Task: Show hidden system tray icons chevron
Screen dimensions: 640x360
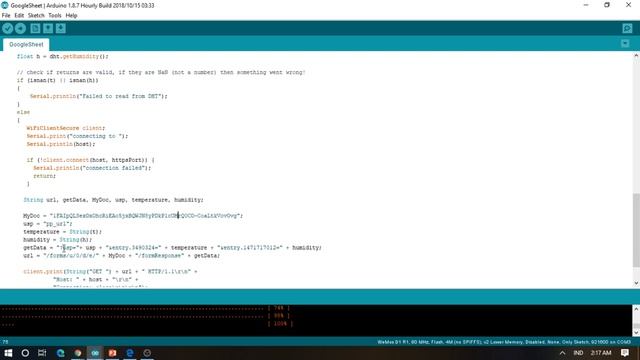Action: pyautogui.click(x=562, y=353)
